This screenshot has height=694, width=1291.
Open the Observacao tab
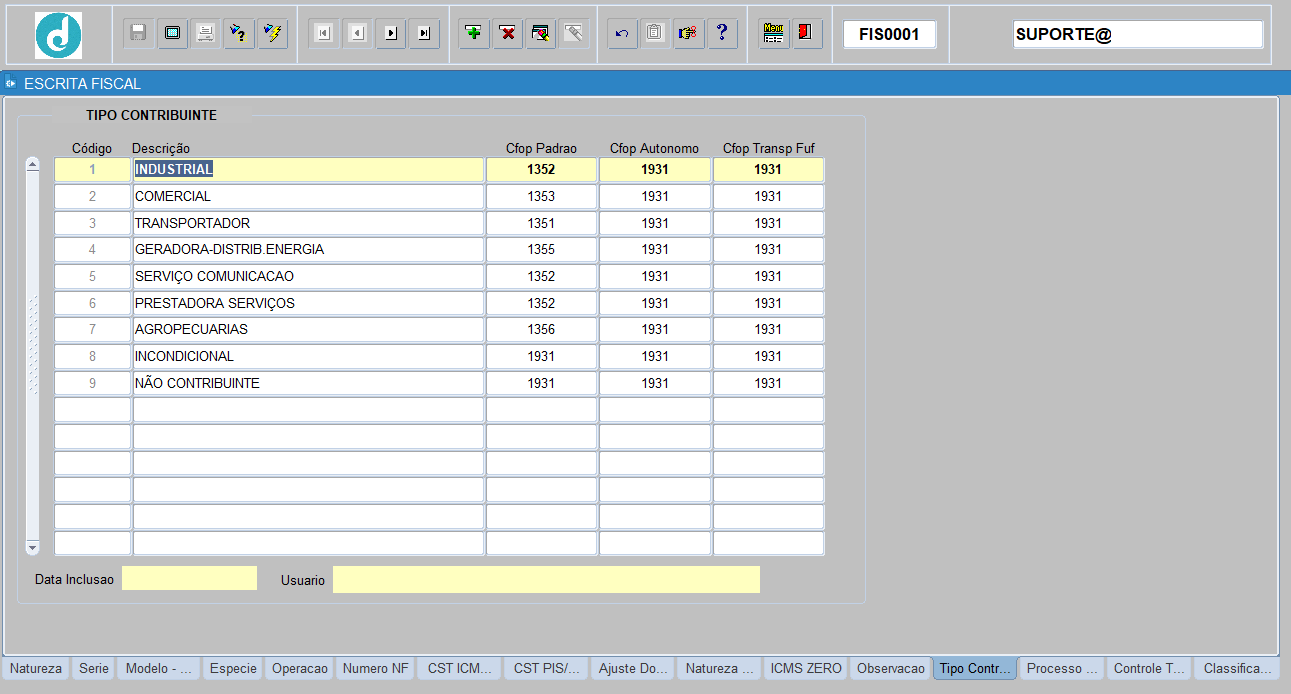(x=891, y=669)
